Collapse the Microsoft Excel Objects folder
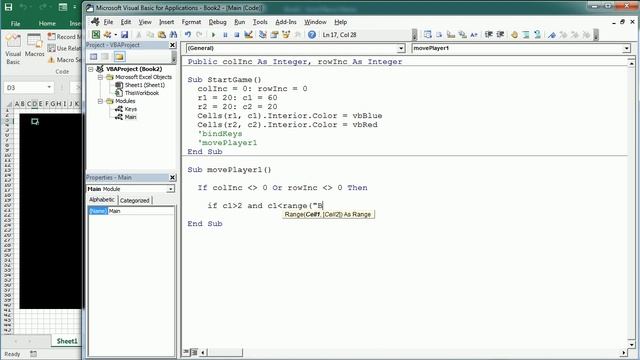Image resolution: width=640 pixels, height=360 pixels. (100, 77)
